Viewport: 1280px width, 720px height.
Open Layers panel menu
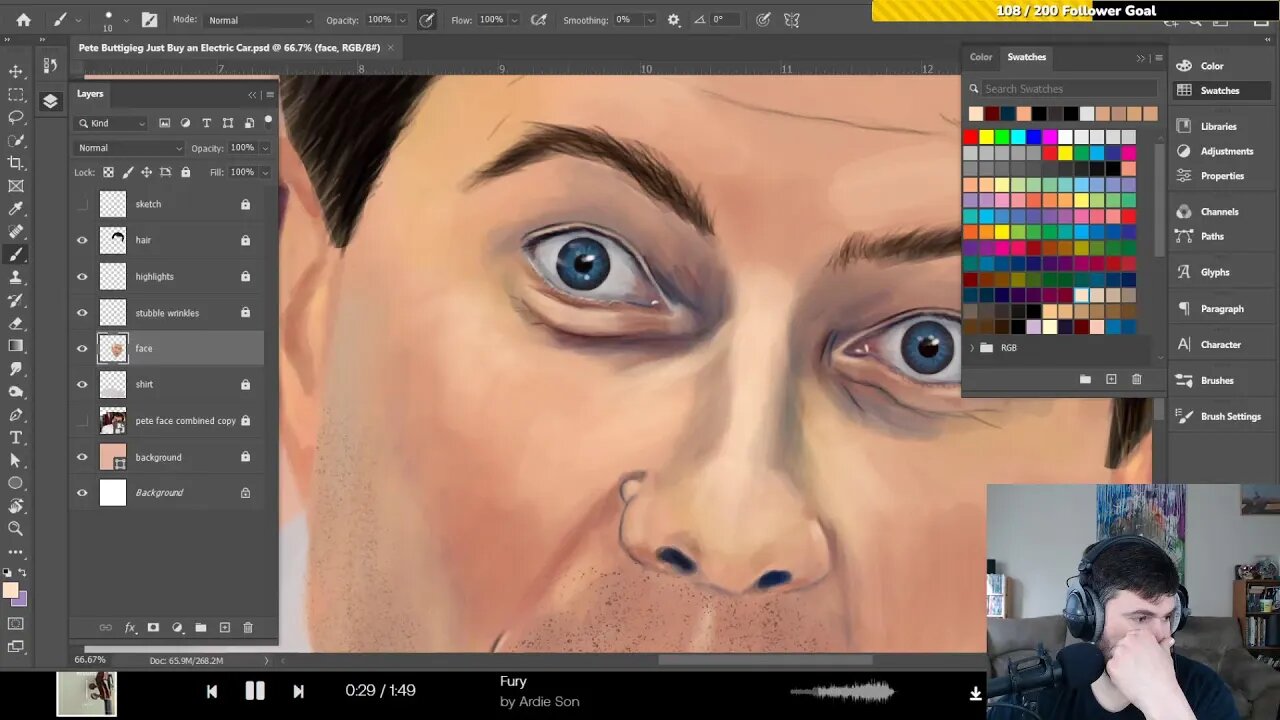click(270, 94)
